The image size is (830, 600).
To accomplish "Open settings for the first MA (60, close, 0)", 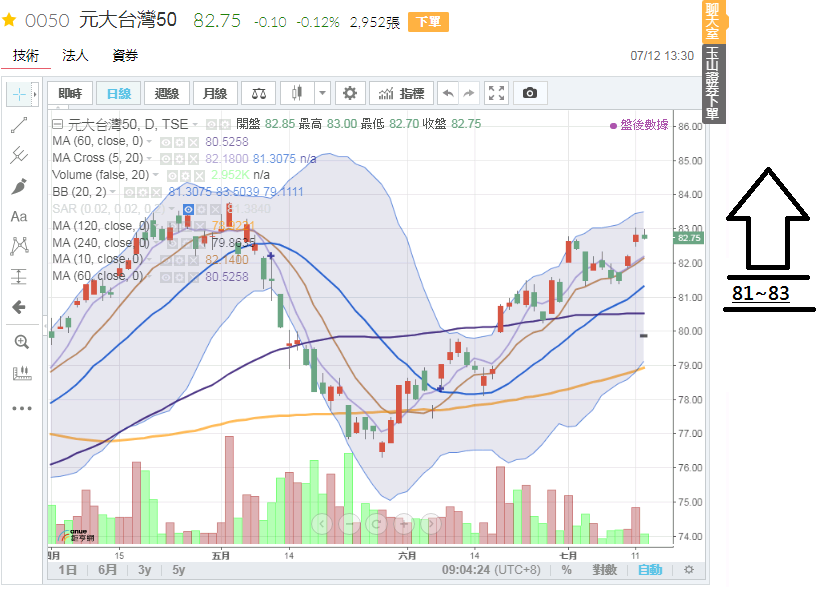I will 179,142.
